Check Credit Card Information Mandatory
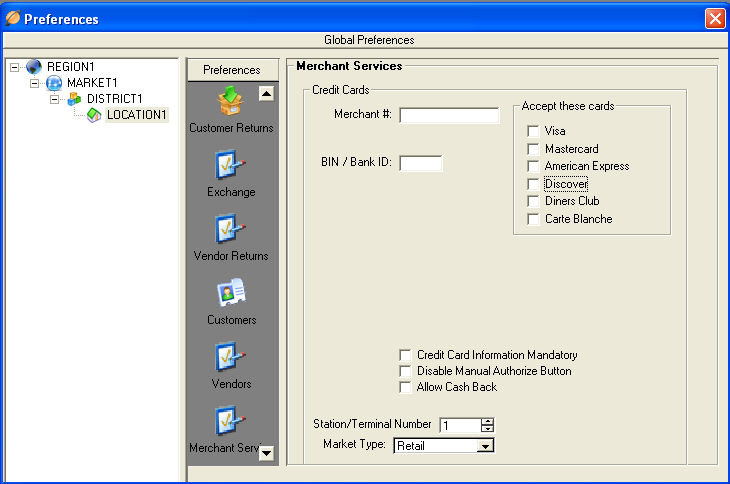The width and height of the screenshot is (730, 484). coord(405,355)
